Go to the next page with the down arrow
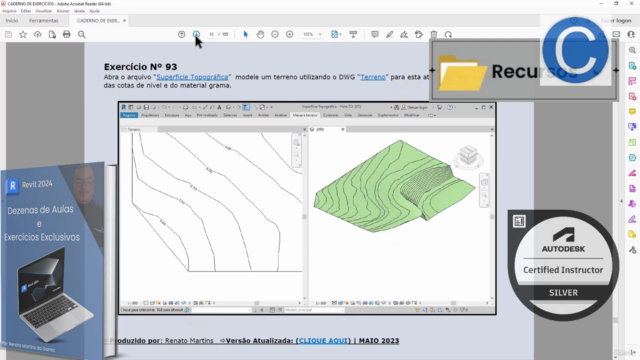 (x=196, y=35)
